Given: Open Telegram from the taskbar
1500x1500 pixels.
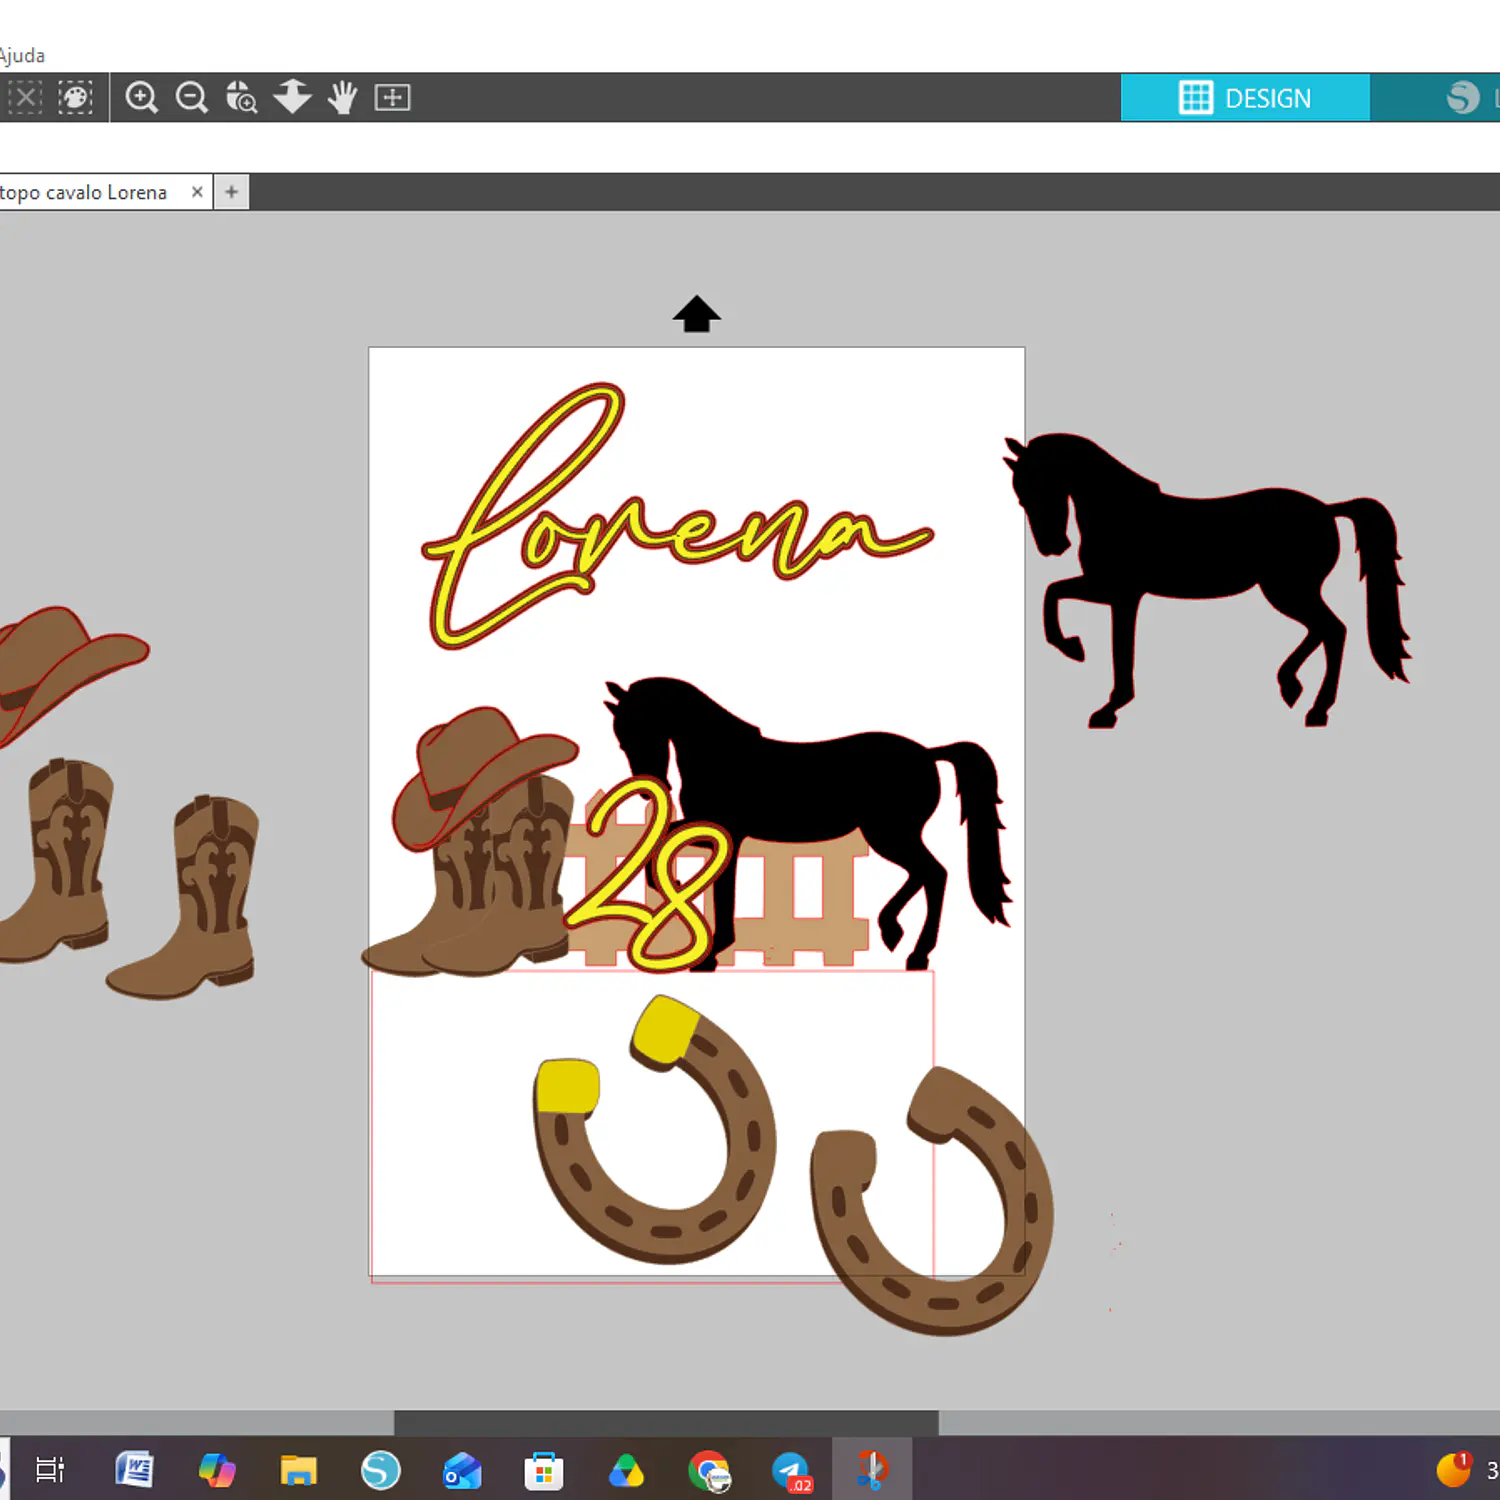Looking at the screenshot, I should tap(791, 1470).
